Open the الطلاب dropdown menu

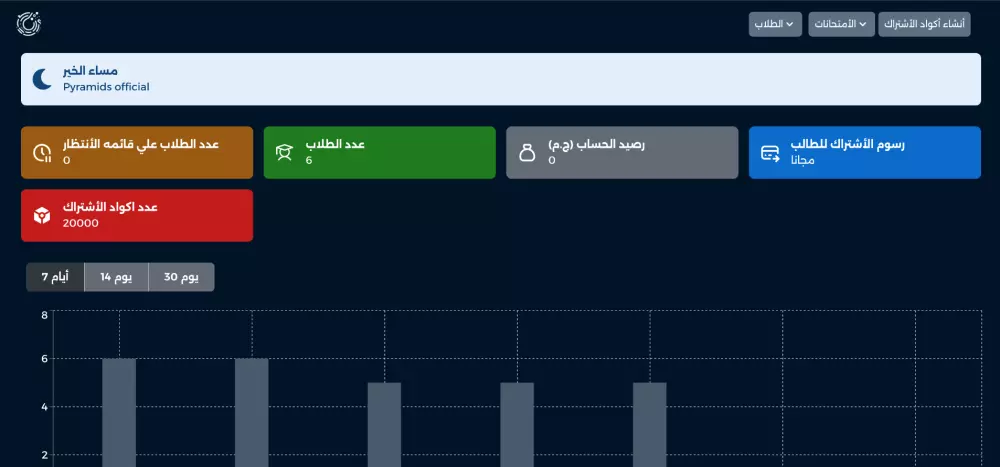(x=775, y=24)
